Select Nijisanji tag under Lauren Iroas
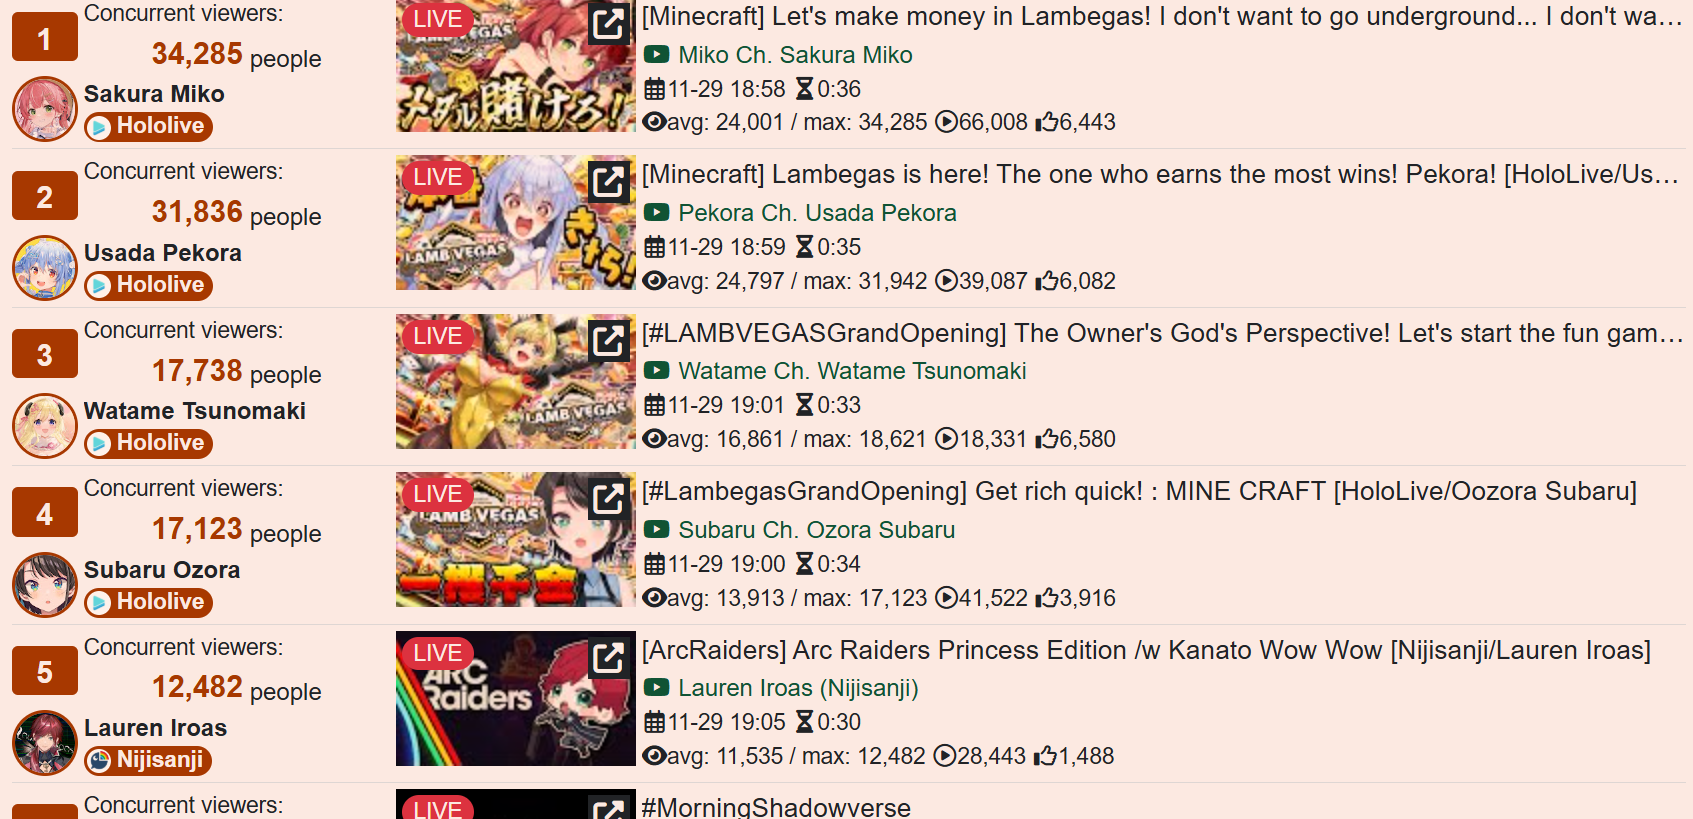Image resolution: width=1693 pixels, height=819 pixels. pyautogui.click(x=148, y=760)
